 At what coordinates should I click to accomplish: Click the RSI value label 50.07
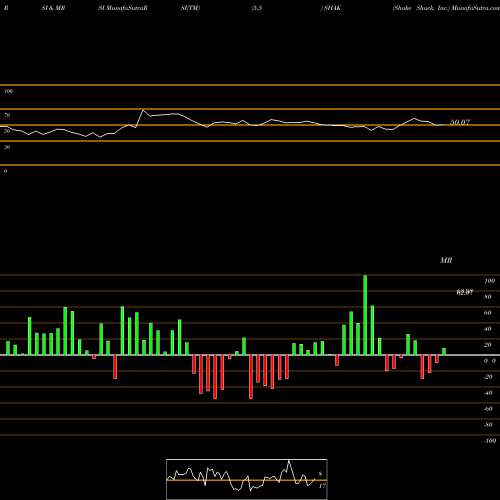click(x=460, y=122)
